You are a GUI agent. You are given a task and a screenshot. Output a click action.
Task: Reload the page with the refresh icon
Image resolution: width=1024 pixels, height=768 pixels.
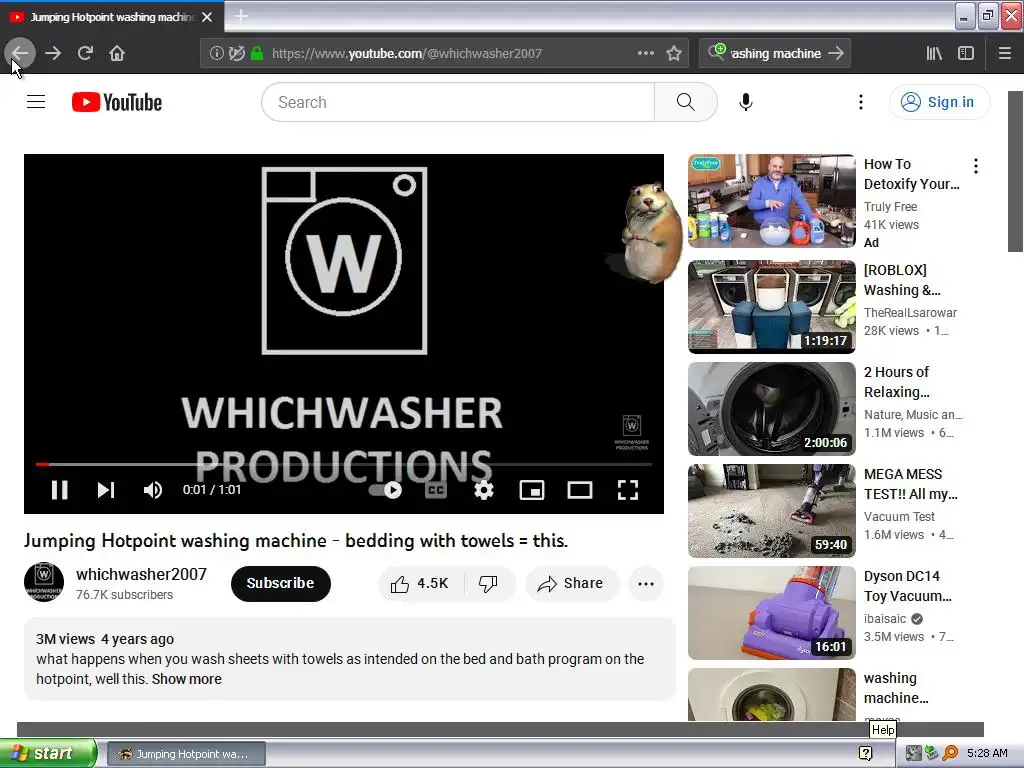(x=85, y=53)
